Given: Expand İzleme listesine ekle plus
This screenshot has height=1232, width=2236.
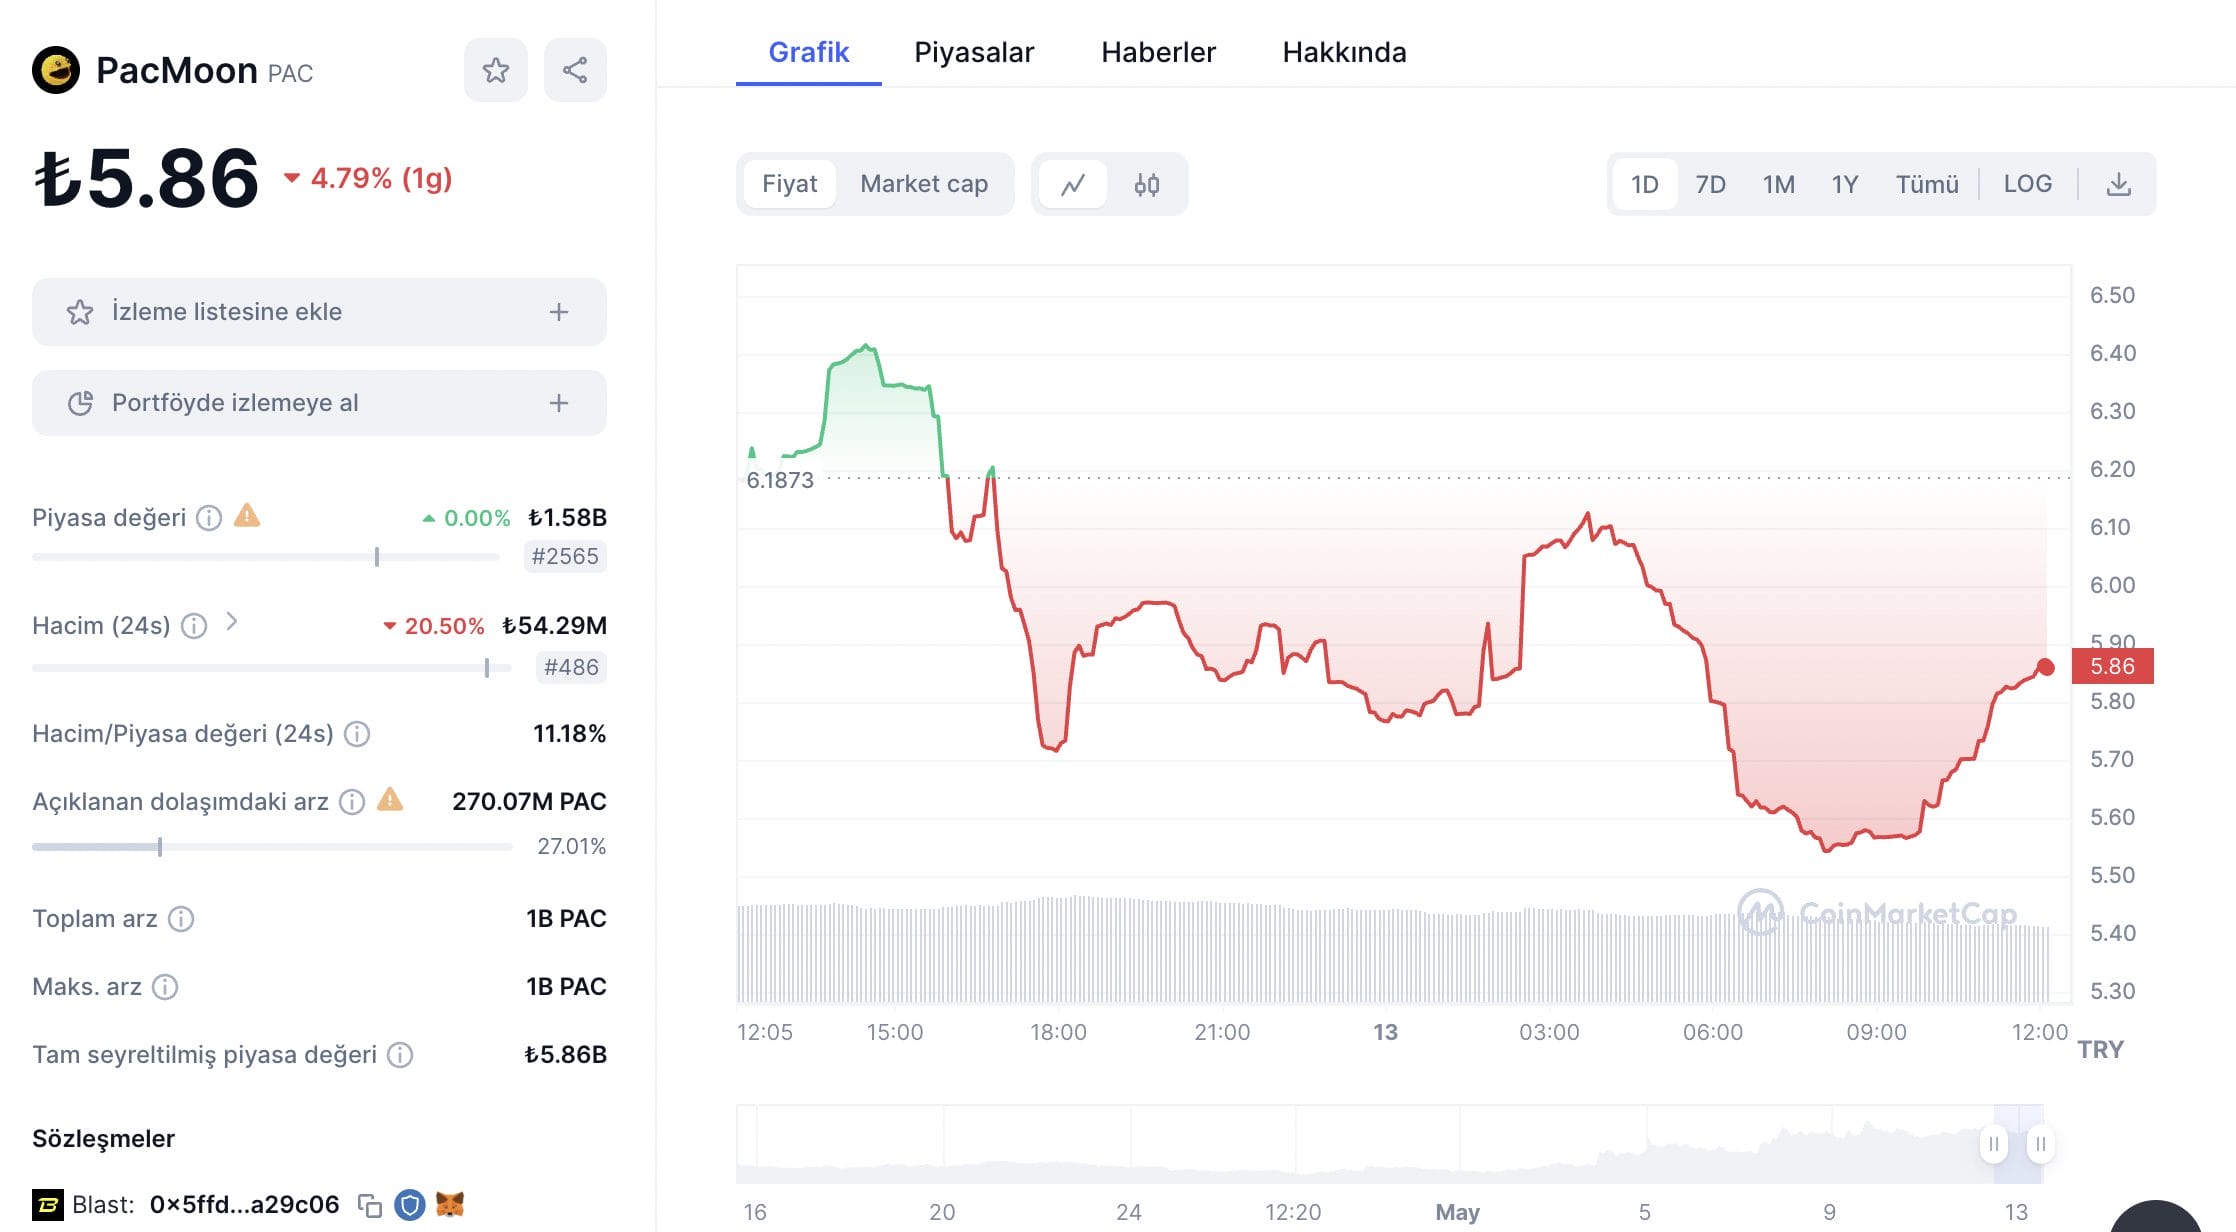Looking at the screenshot, I should pos(559,312).
